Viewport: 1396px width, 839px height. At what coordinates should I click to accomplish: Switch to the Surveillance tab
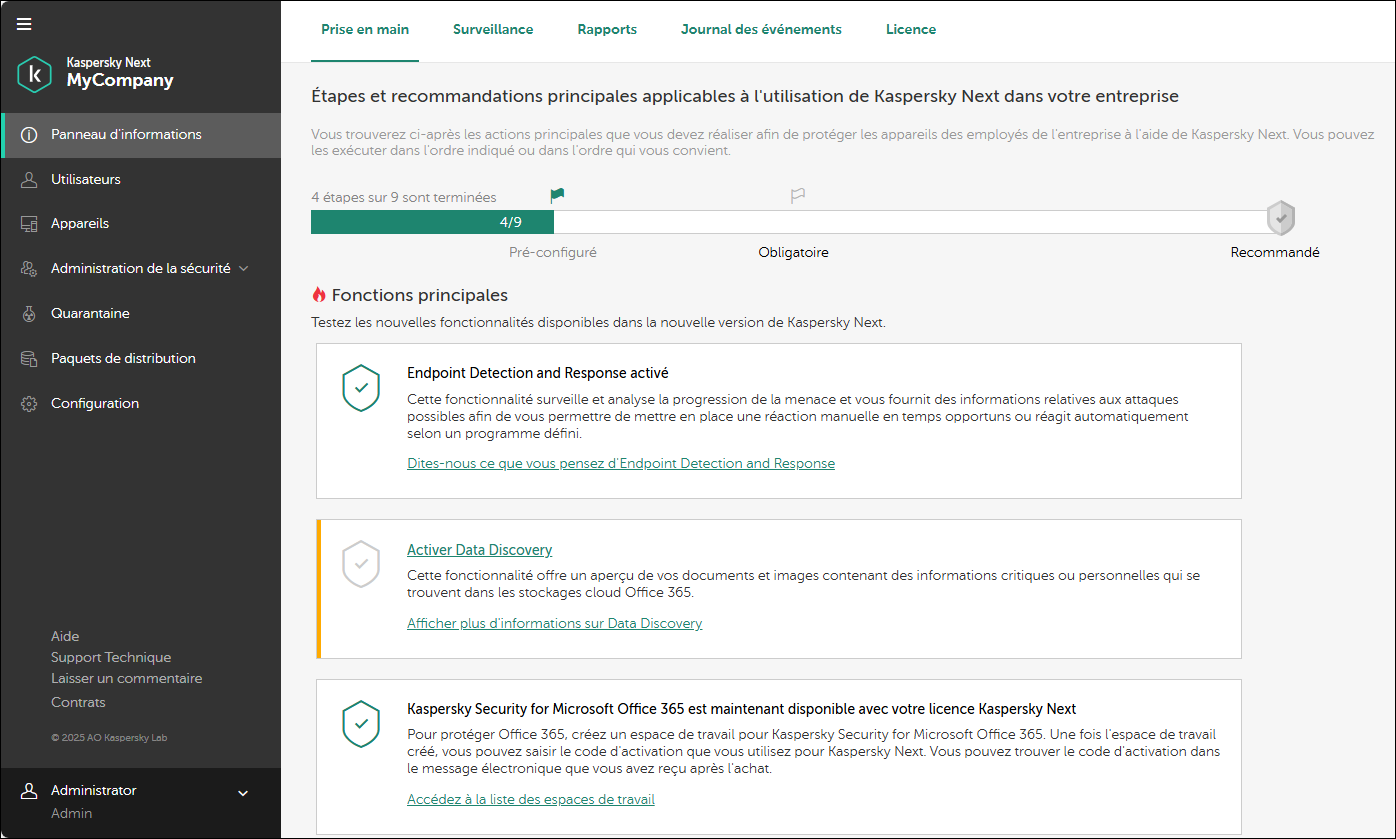pos(493,30)
